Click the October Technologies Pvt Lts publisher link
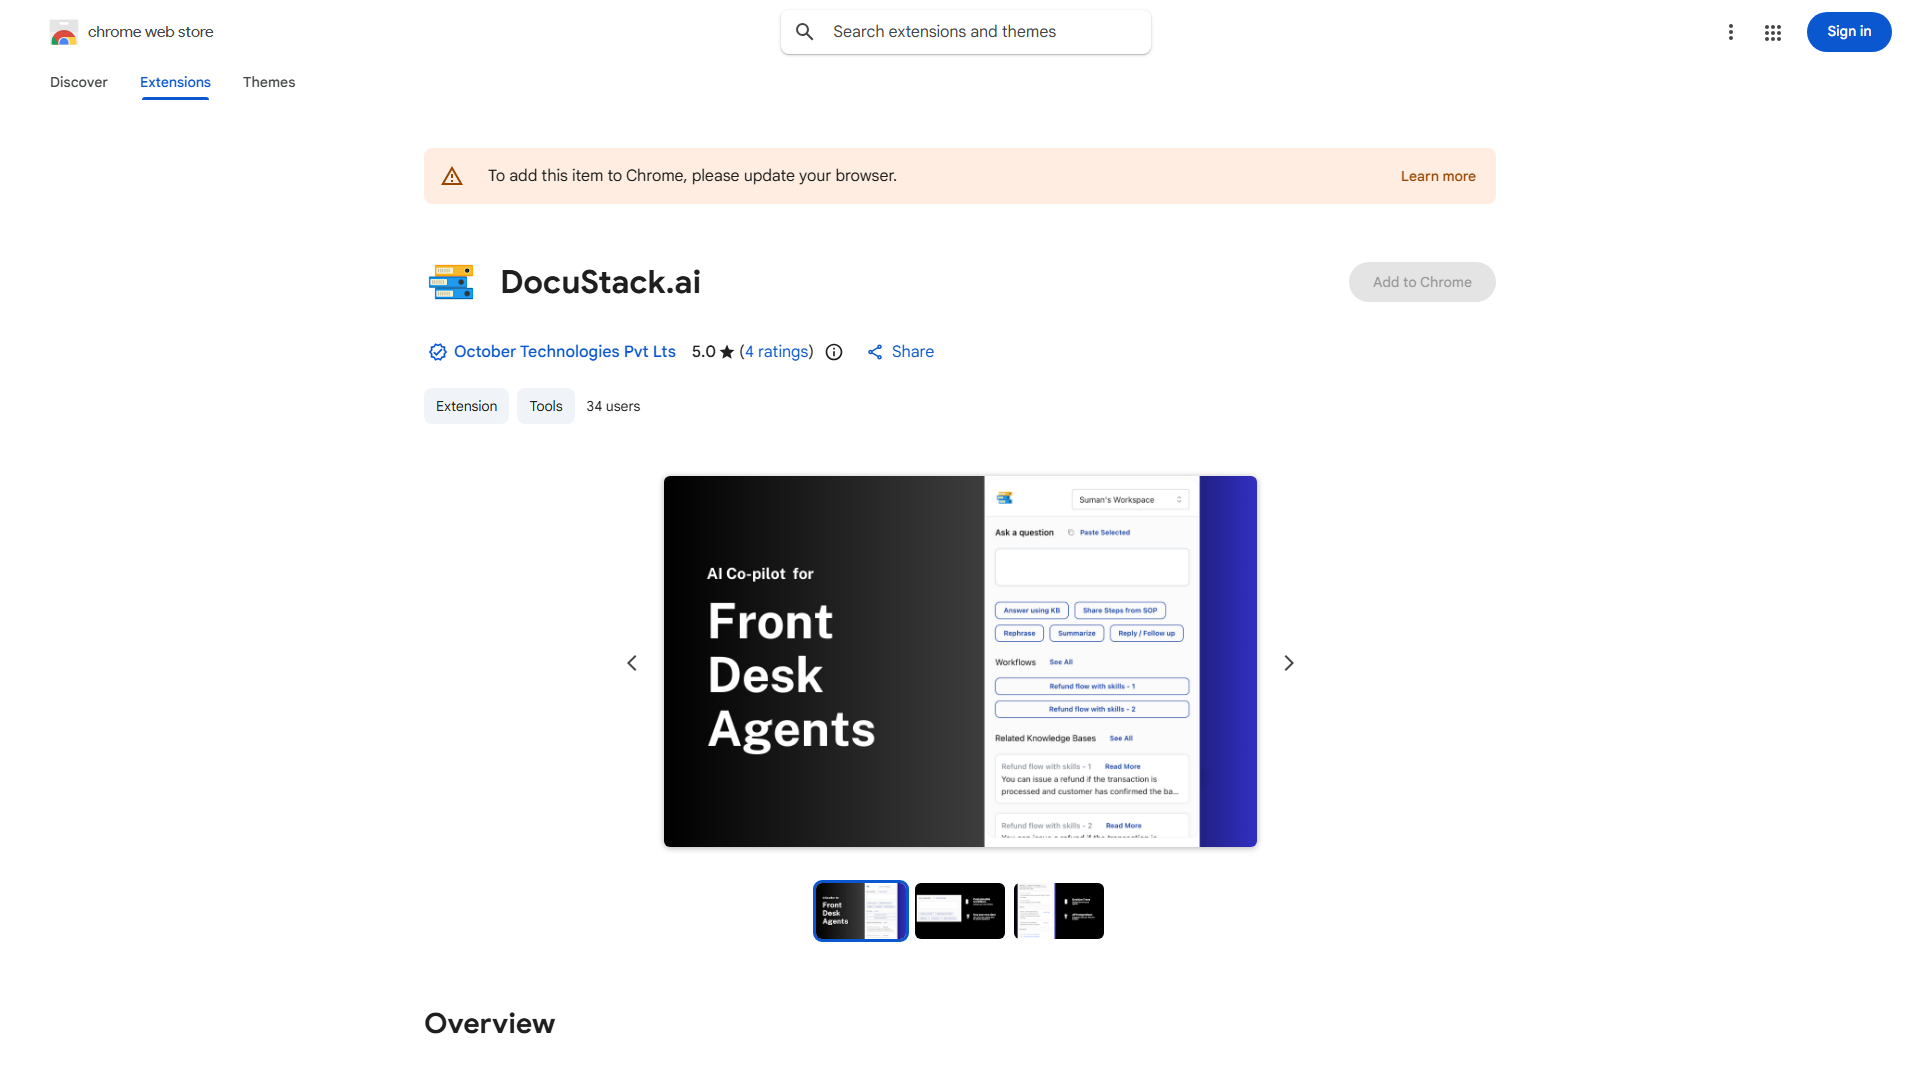 (564, 352)
